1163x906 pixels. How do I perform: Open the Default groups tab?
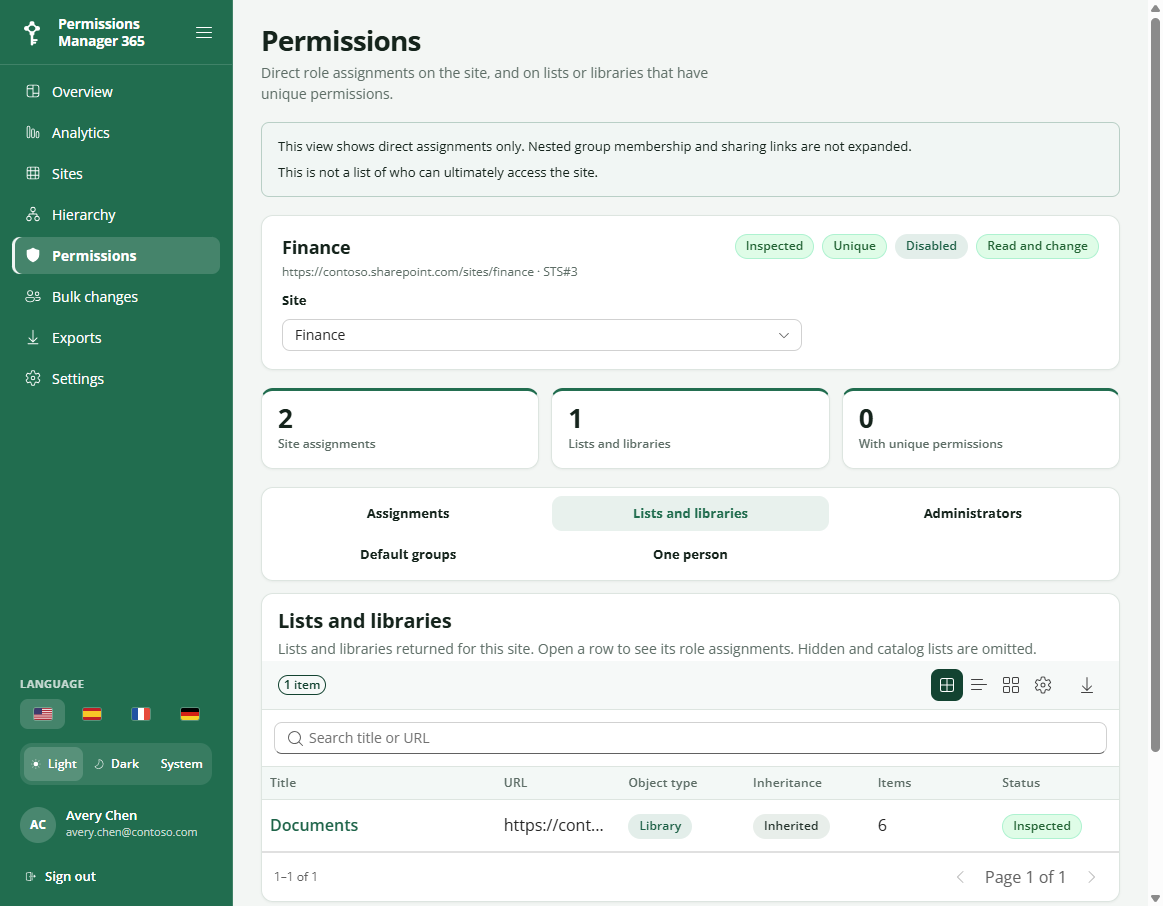(408, 555)
